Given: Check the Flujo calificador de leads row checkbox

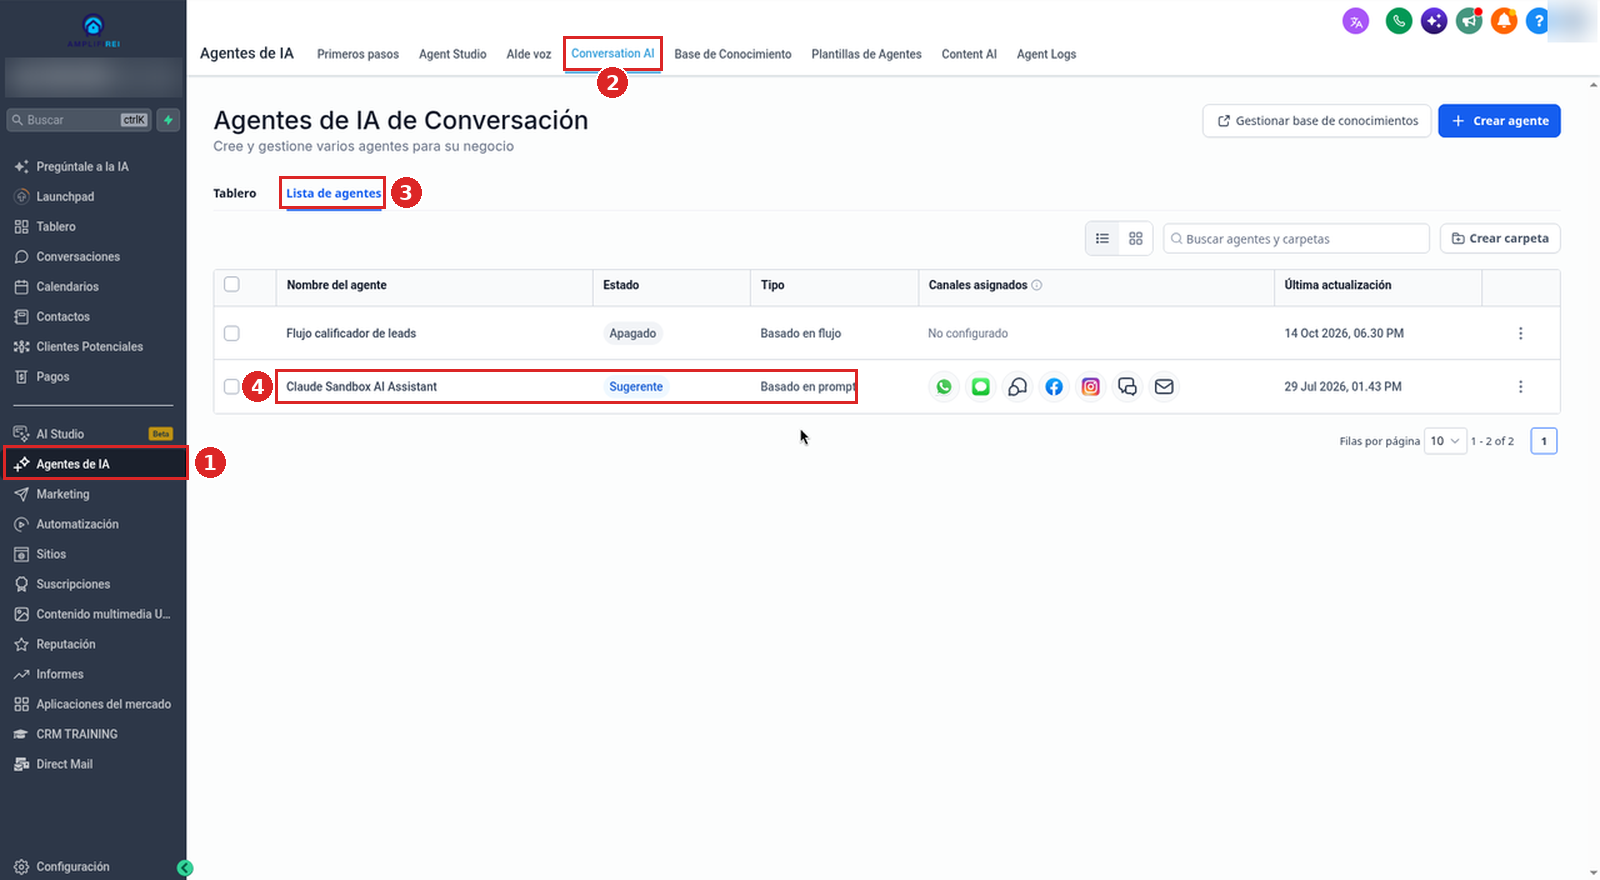Looking at the screenshot, I should click(232, 333).
